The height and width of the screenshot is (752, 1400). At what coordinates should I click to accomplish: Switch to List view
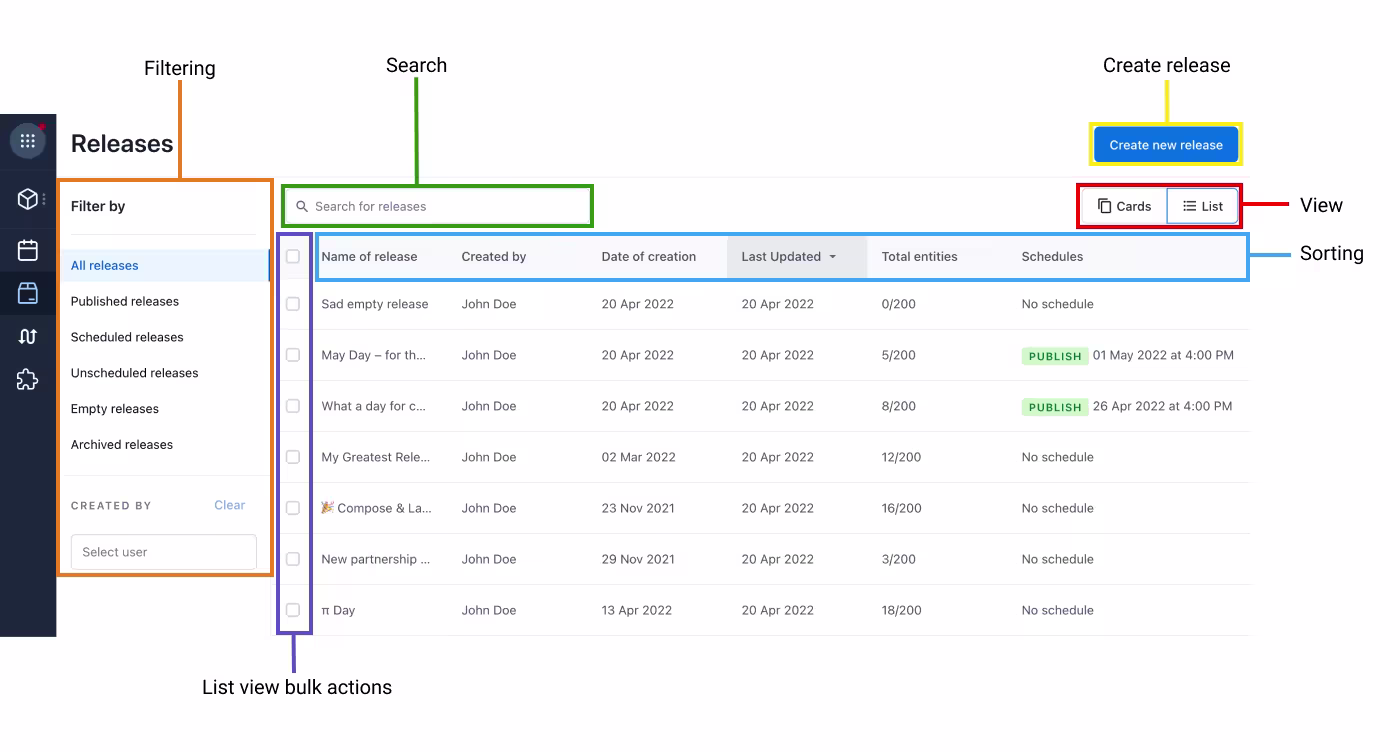click(x=1203, y=206)
